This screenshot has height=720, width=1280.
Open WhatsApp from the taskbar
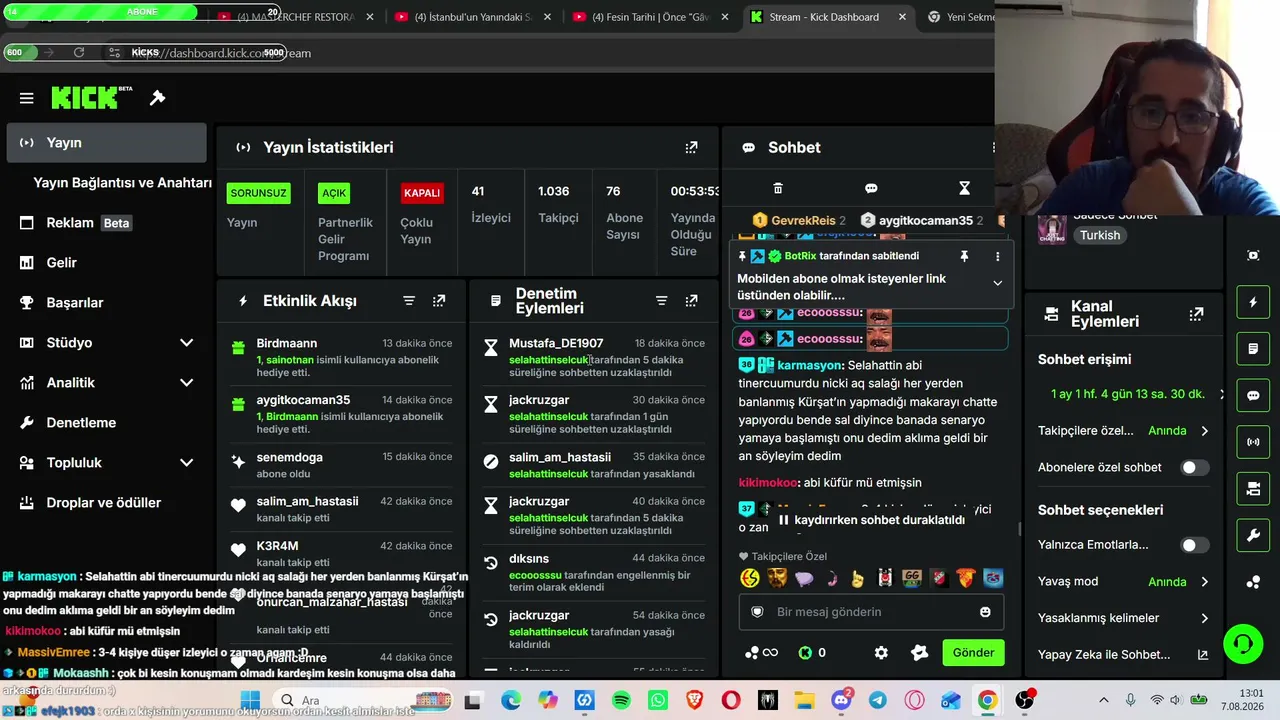(658, 701)
